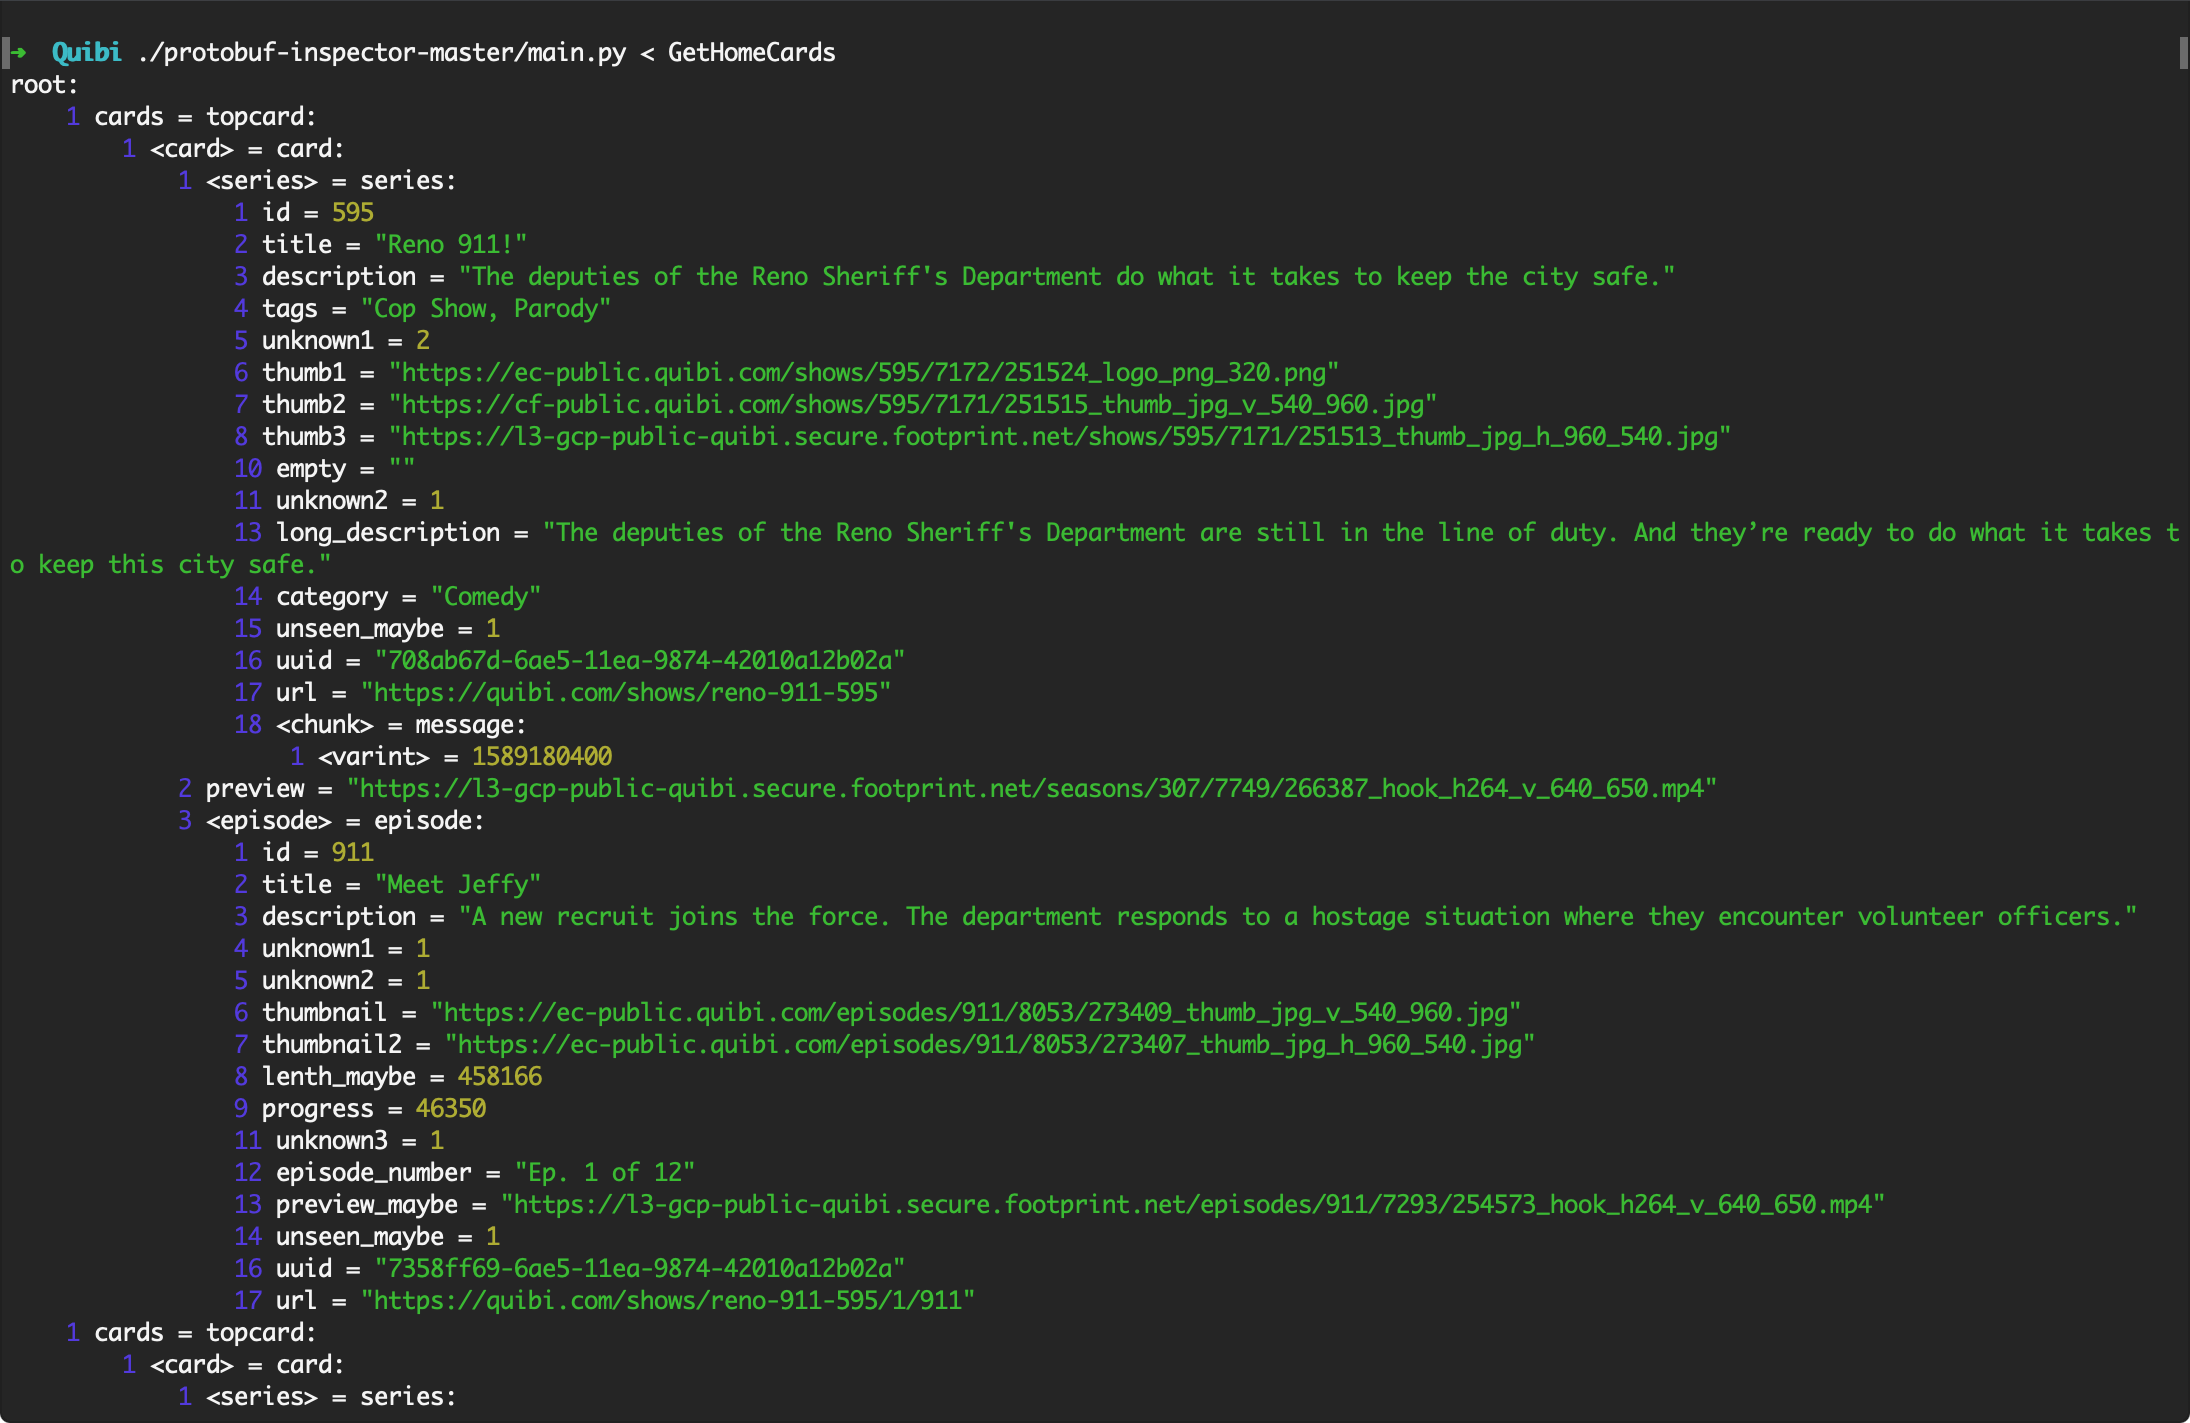Click the episode title "Meet Jeffy"

[458, 884]
